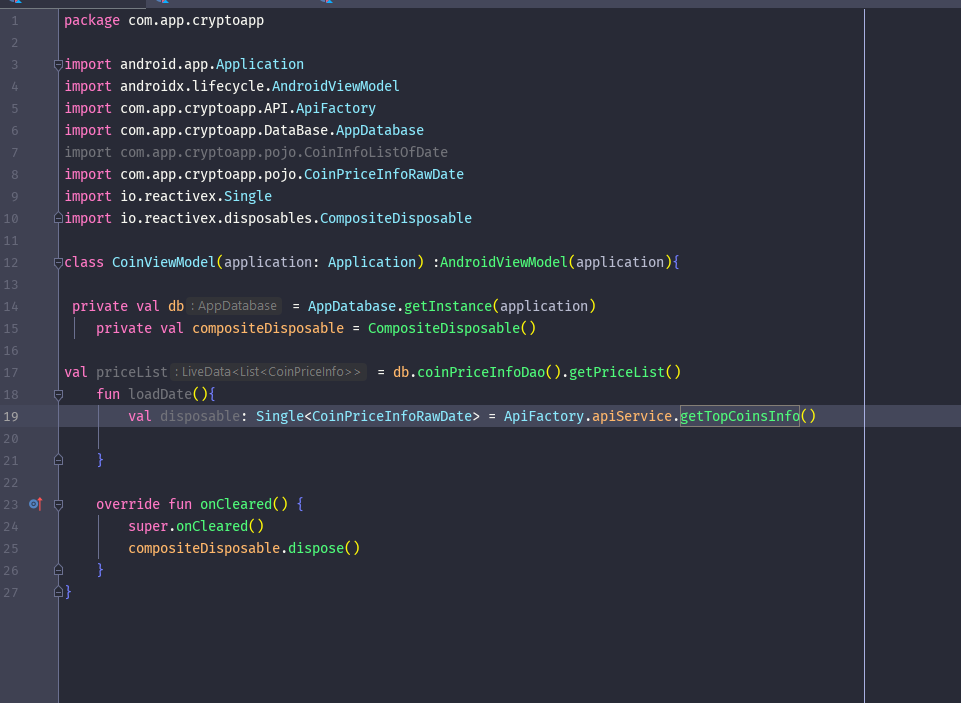Screen dimensions: 961x703
Task: Click the loadDate function name
Action: tap(160, 394)
